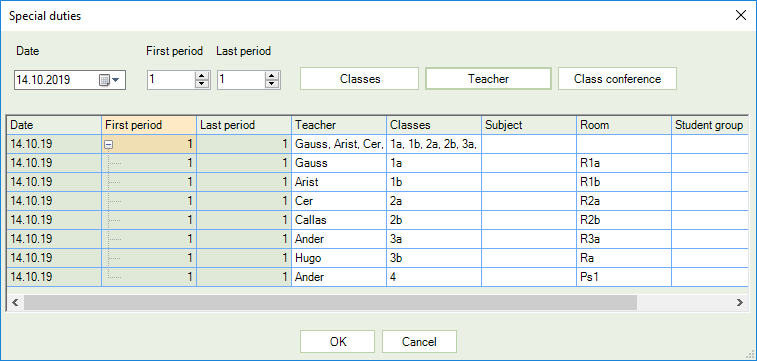Click the Last period column header
The height and width of the screenshot is (361, 757).
click(244, 125)
